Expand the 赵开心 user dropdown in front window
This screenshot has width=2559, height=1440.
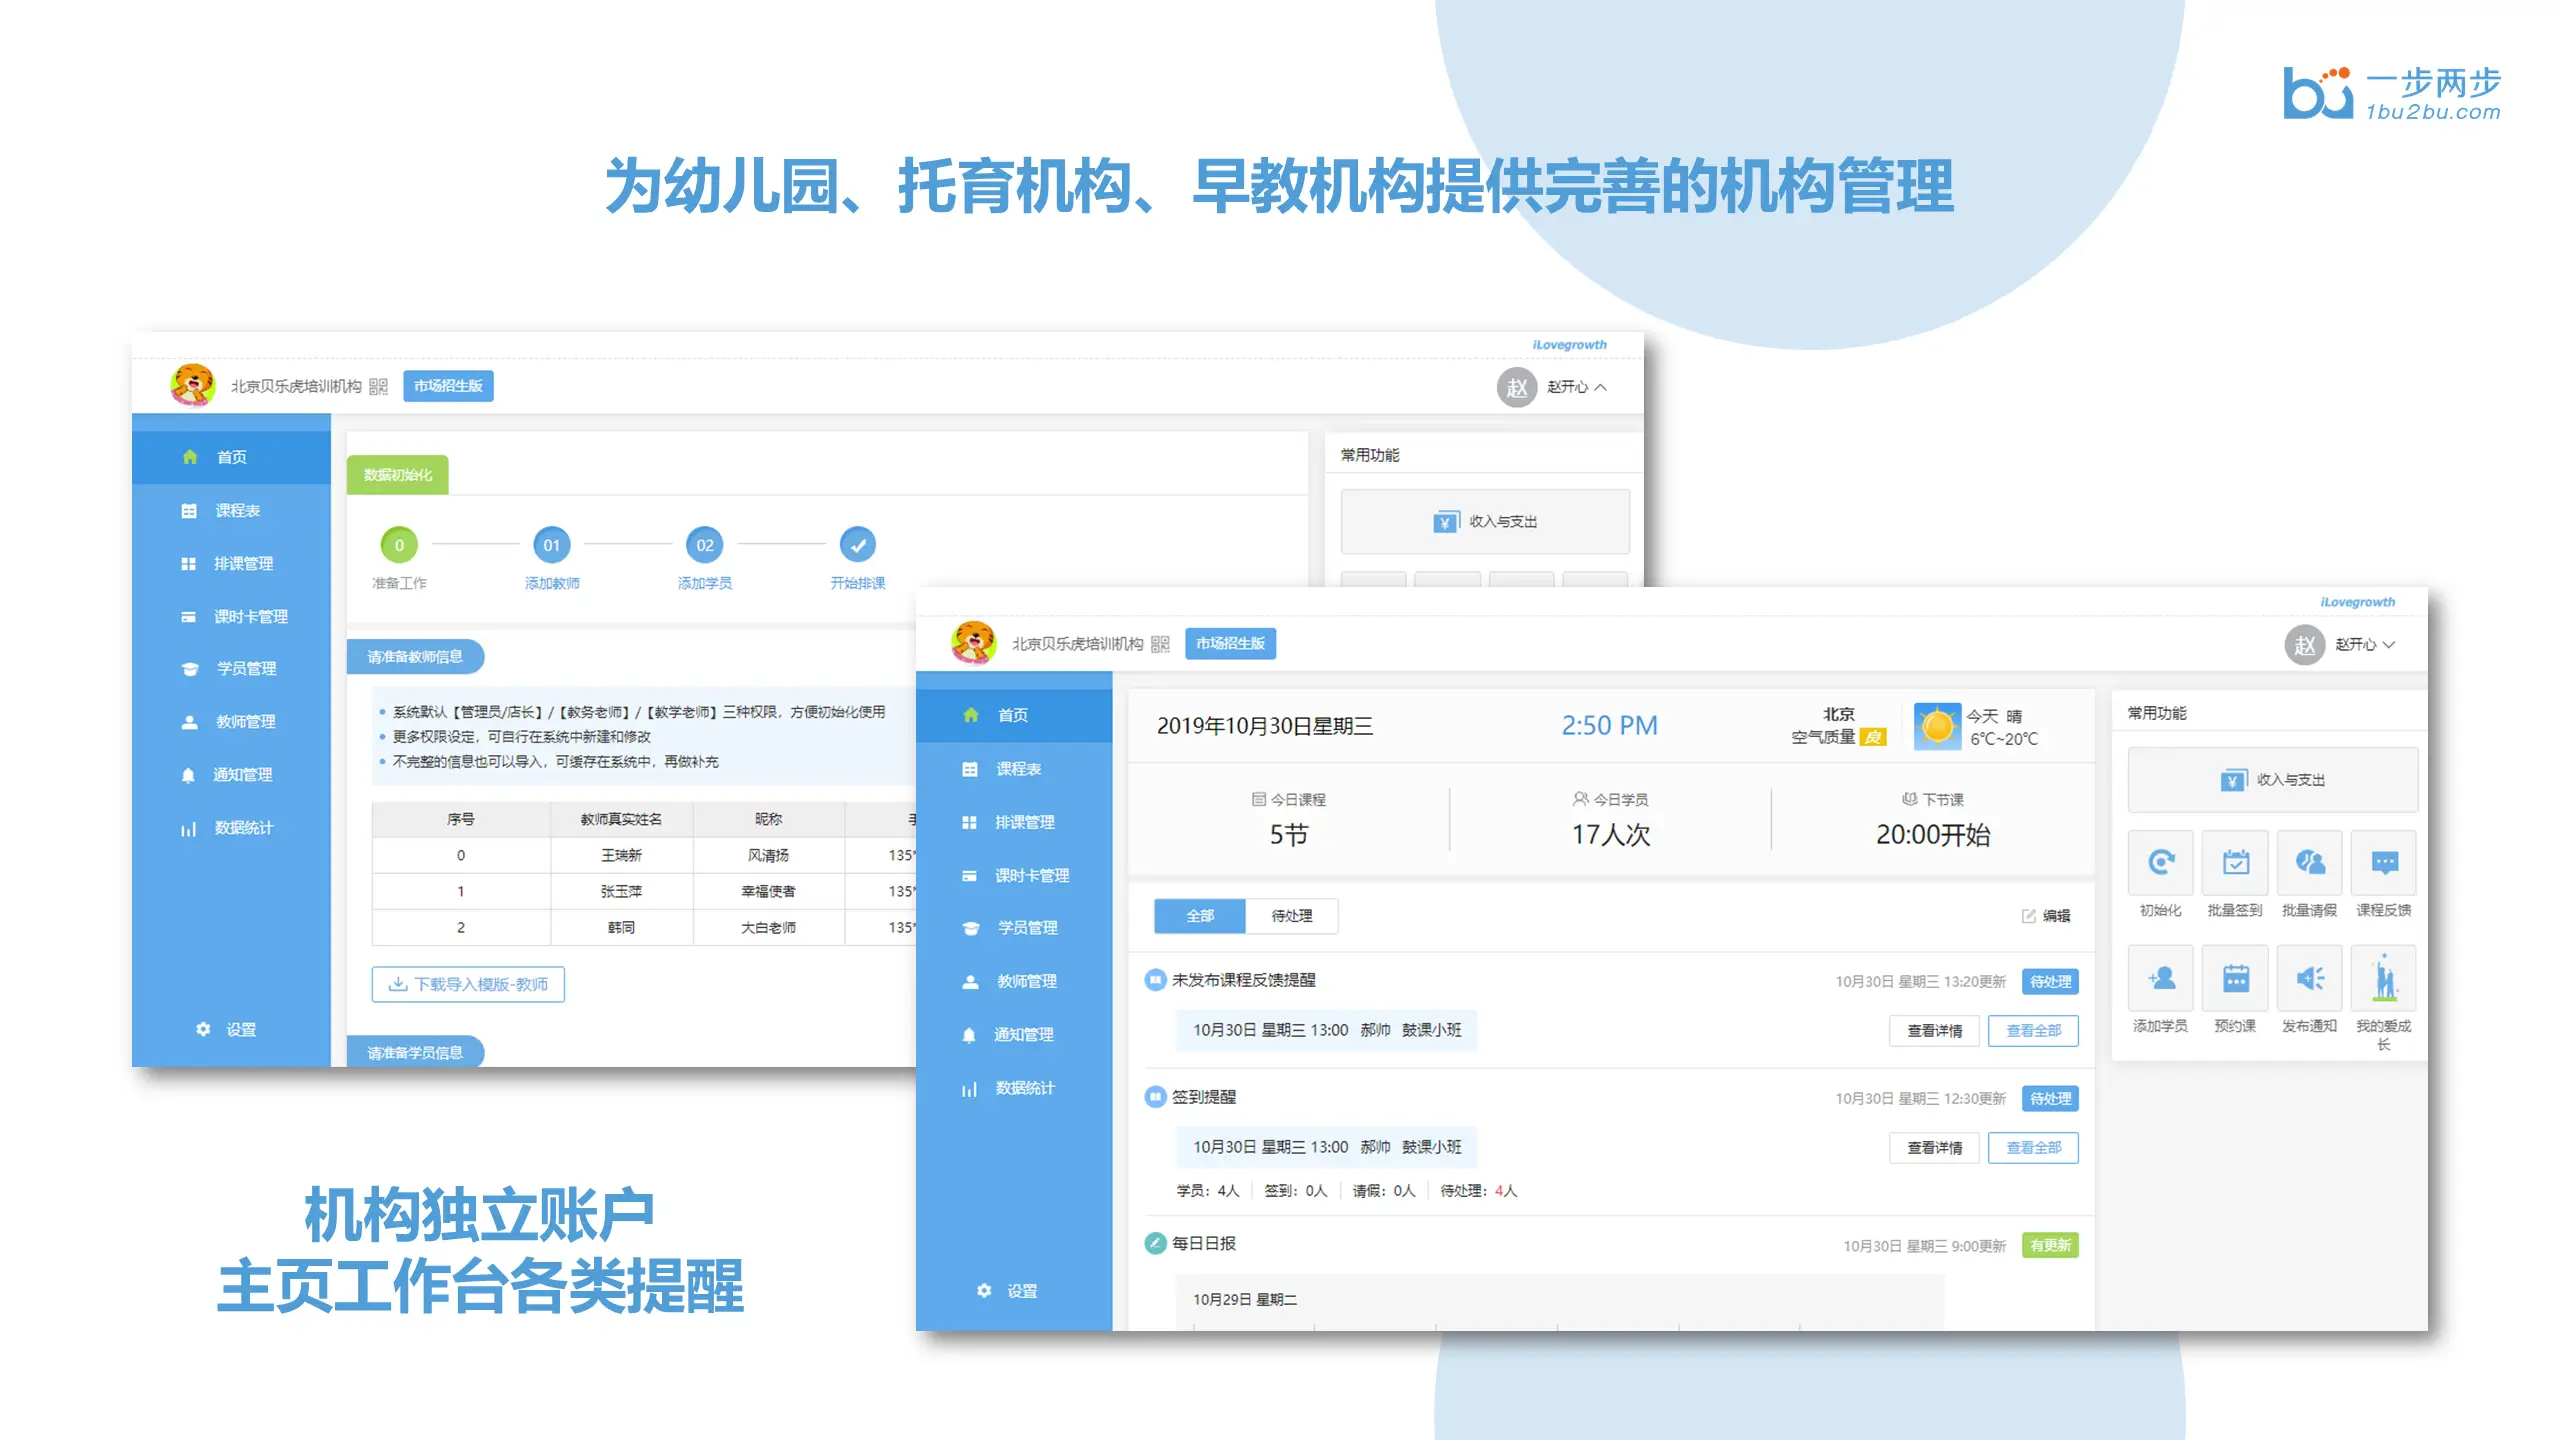click(2365, 645)
